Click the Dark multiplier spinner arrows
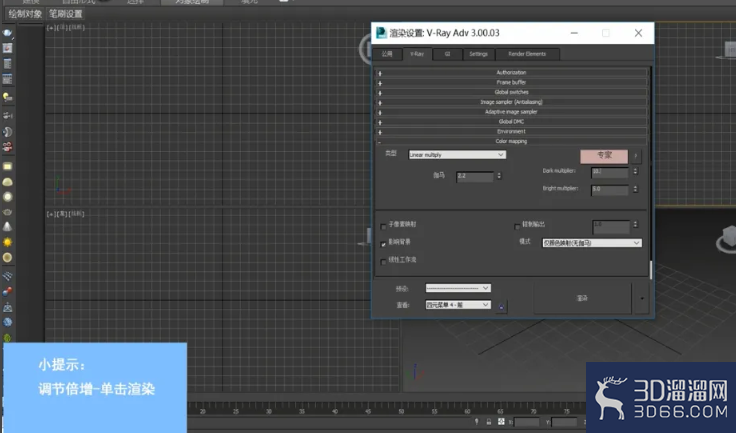 pos(635,171)
